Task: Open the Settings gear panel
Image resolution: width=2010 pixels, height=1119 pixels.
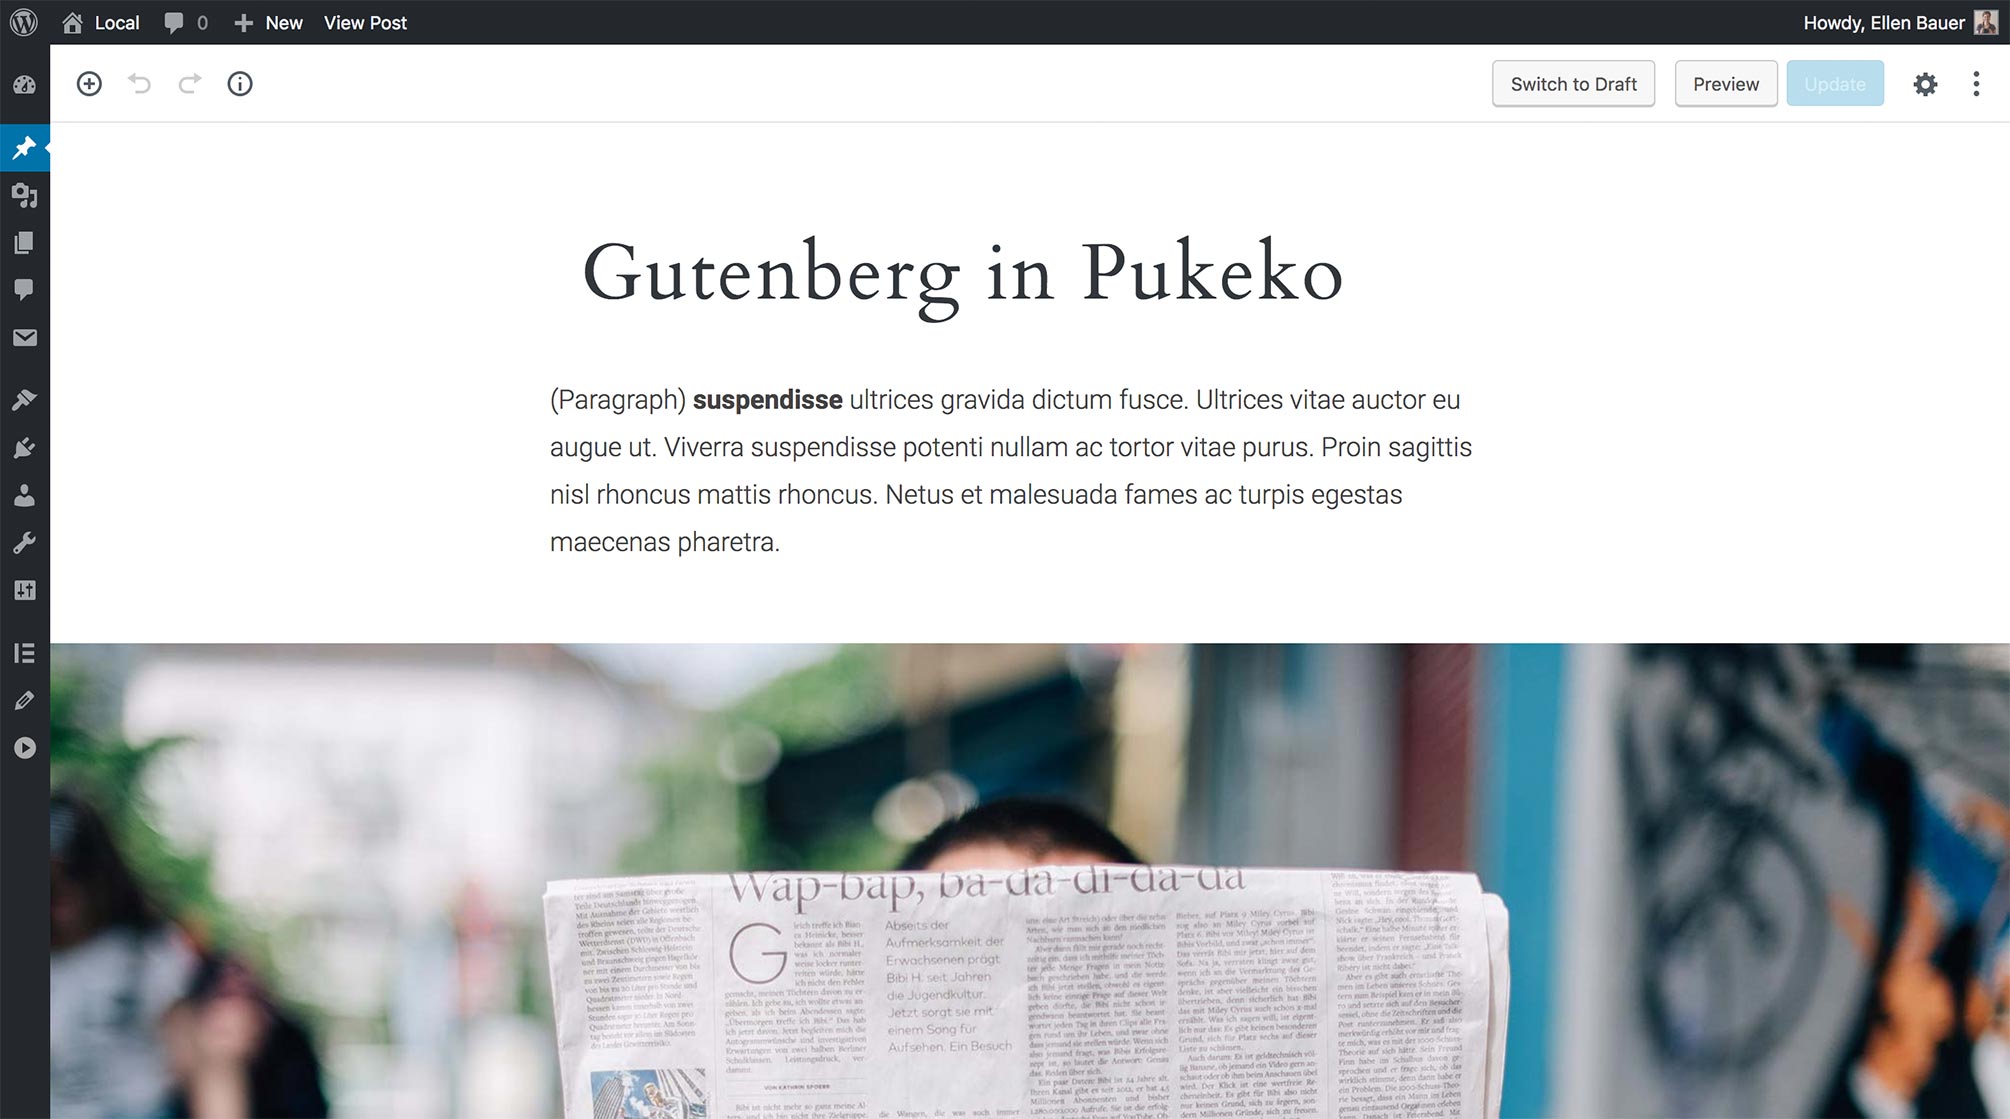Action: coord(1925,84)
